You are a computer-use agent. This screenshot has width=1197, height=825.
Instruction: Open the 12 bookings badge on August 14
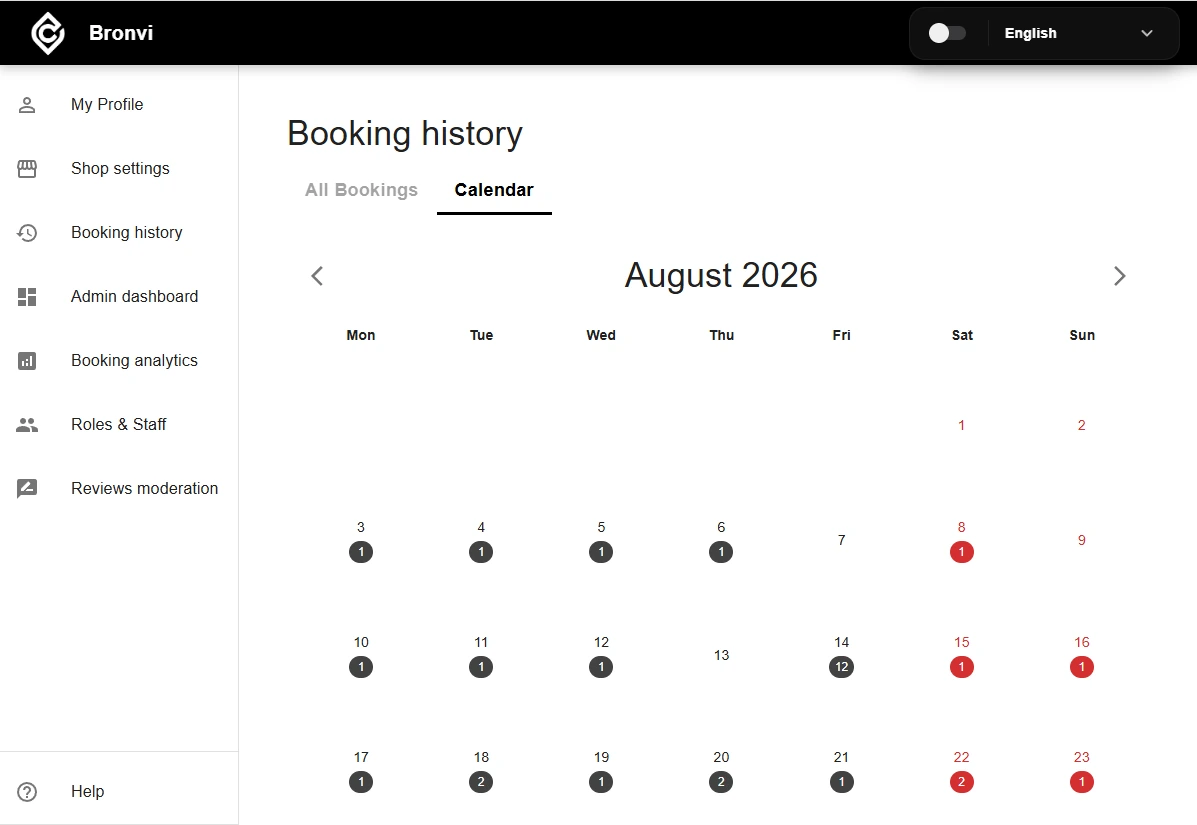point(841,667)
